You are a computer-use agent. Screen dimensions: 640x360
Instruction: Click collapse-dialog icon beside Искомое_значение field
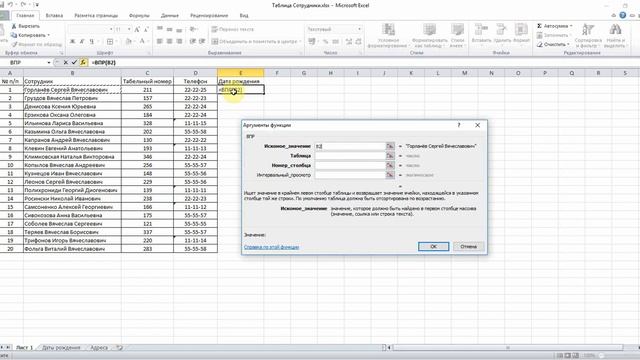click(390, 146)
